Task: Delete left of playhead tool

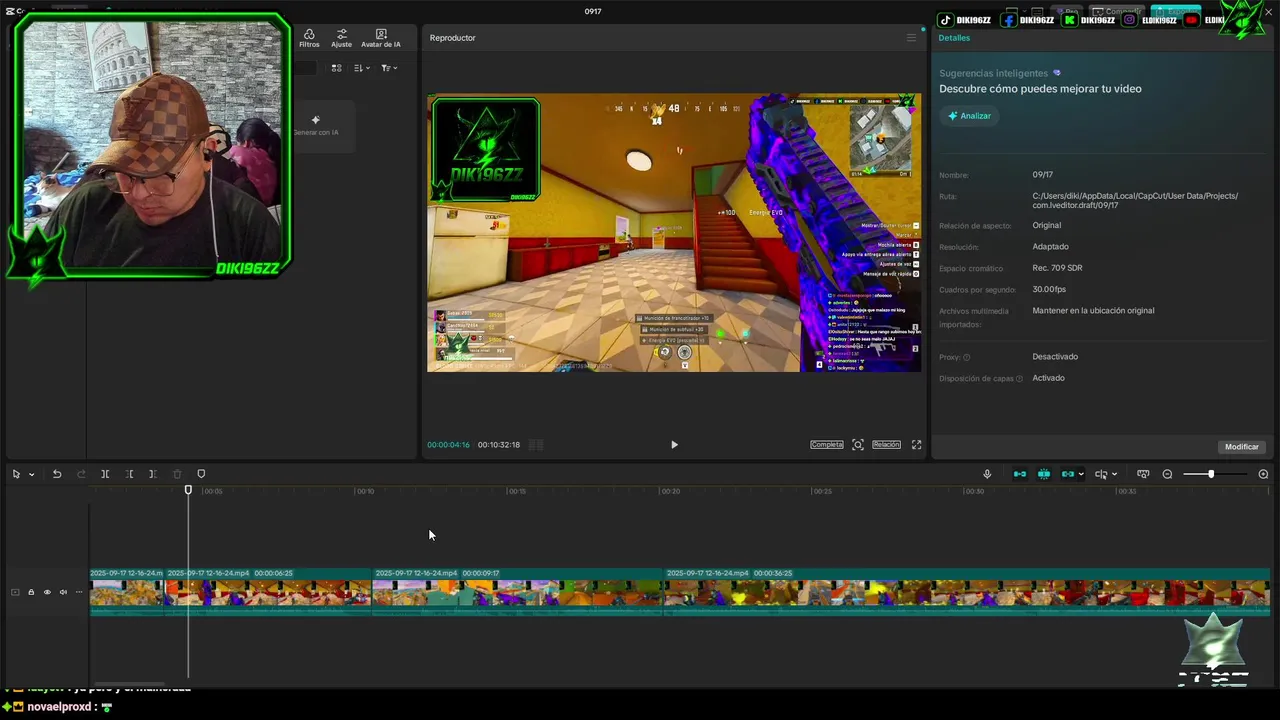Action: 129,474
